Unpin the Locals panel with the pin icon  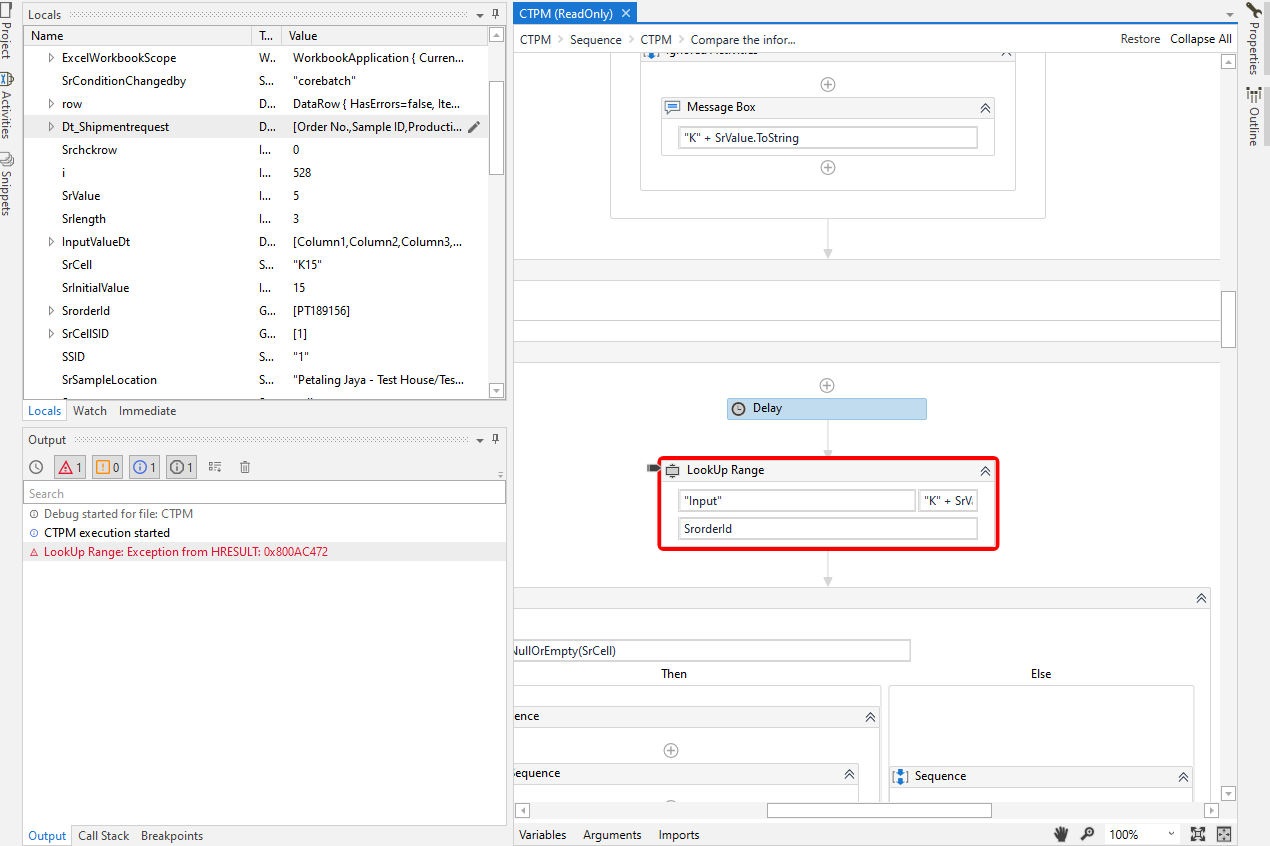pos(495,13)
